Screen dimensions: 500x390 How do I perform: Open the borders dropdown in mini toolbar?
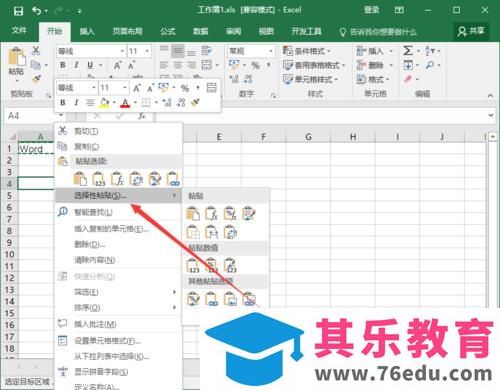(156, 103)
